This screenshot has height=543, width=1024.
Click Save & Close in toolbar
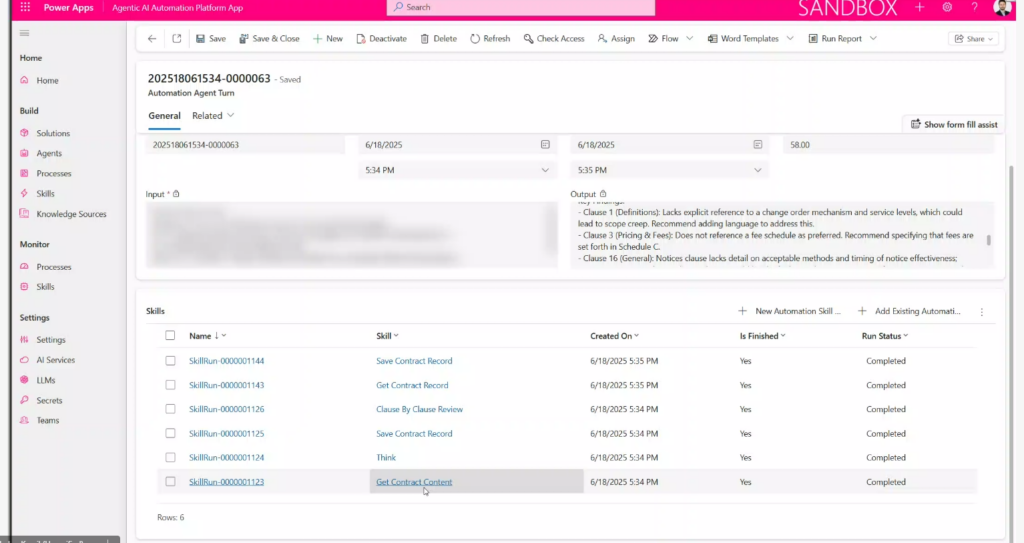pyautogui.click(x=269, y=39)
